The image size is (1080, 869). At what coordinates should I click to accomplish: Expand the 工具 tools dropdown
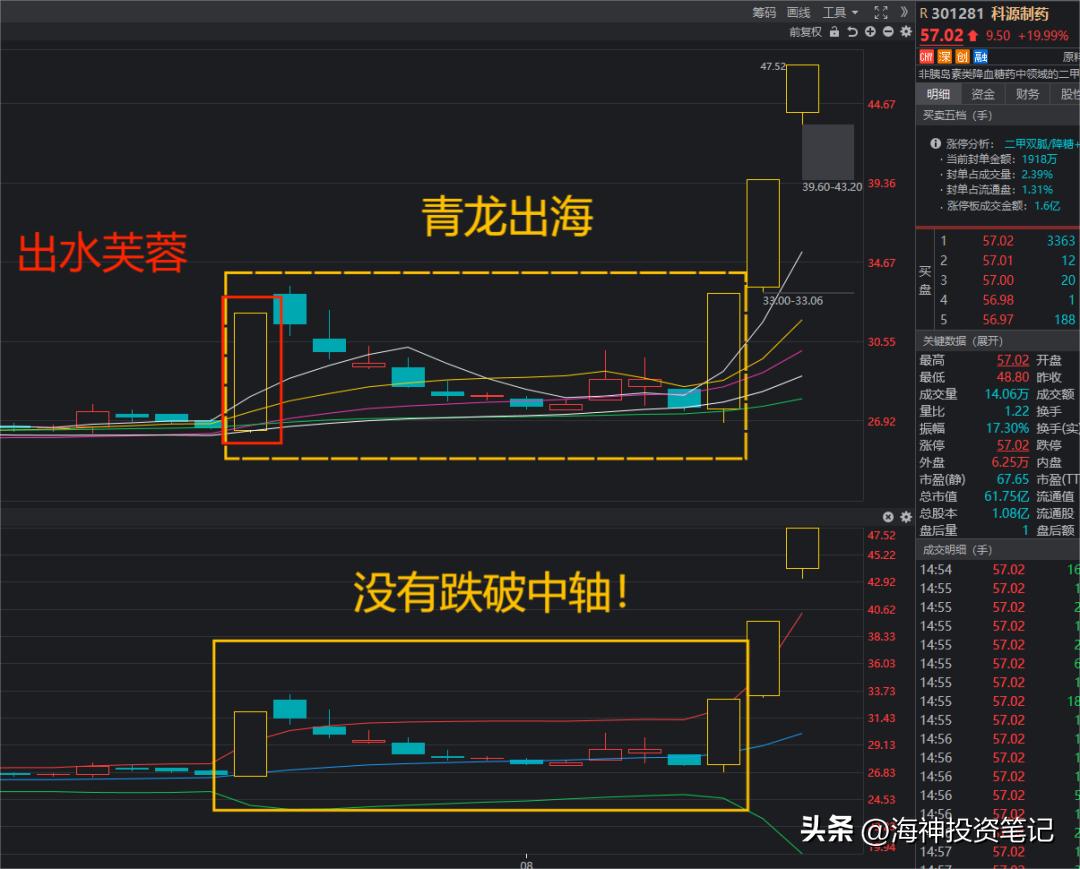(840, 12)
